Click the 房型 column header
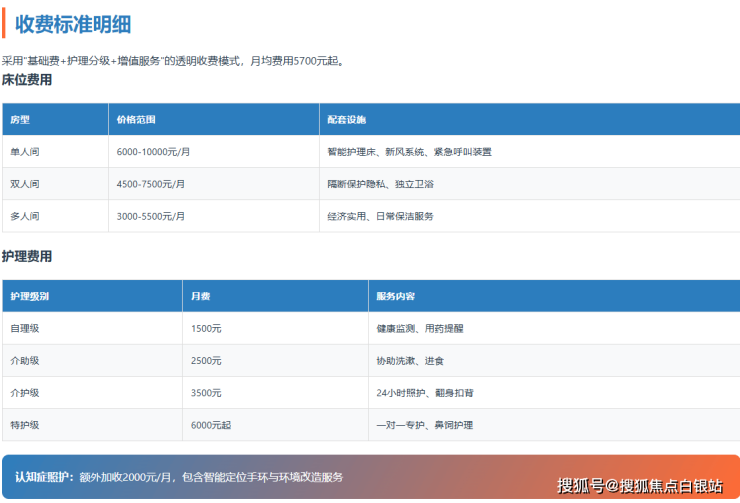The width and height of the screenshot is (740, 503). pos(20,120)
